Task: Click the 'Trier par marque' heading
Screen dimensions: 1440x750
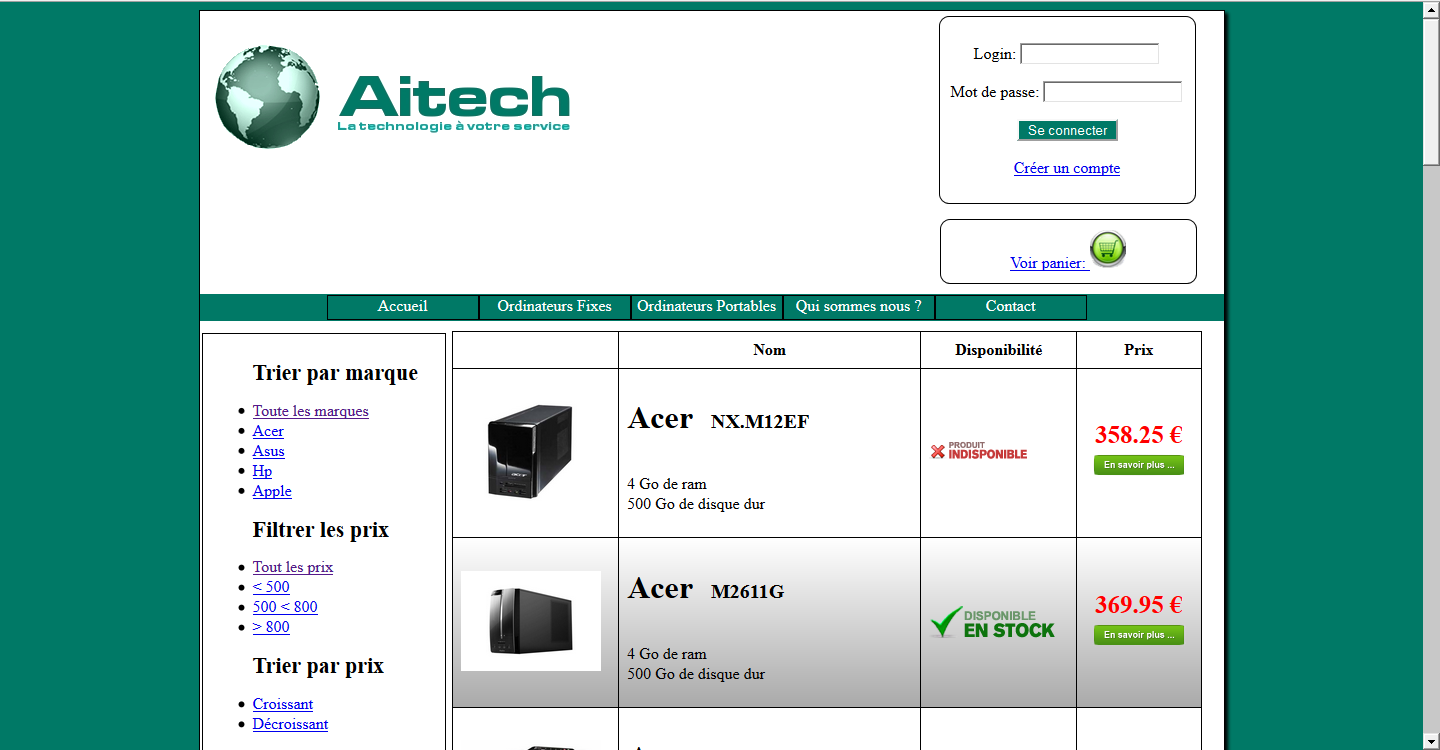Action: pyautogui.click(x=335, y=373)
